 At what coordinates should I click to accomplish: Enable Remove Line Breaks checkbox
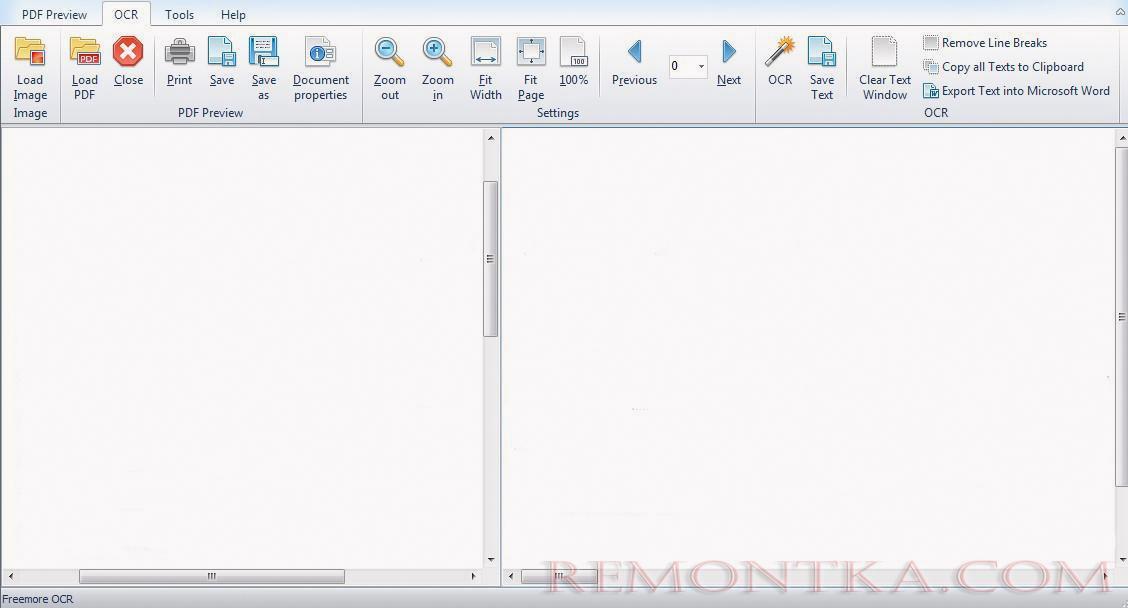point(931,43)
